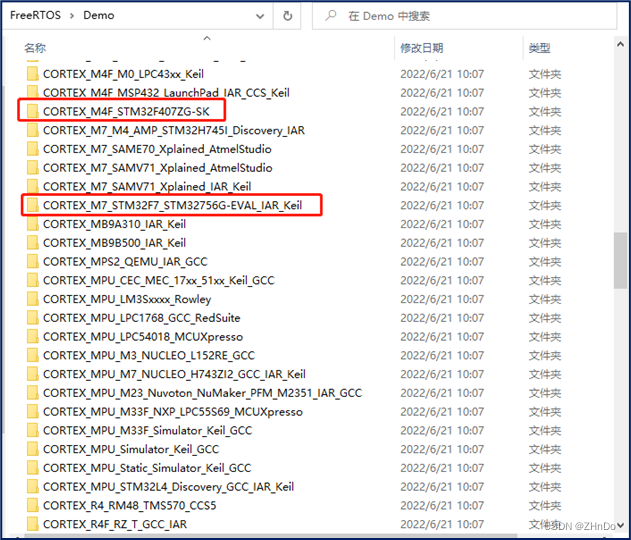Select CORTEX_MPU_Static_Simulator_Keil_GCC folder name
Image resolution: width=631 pixels, height=540 pixels.
pos(147,468)
